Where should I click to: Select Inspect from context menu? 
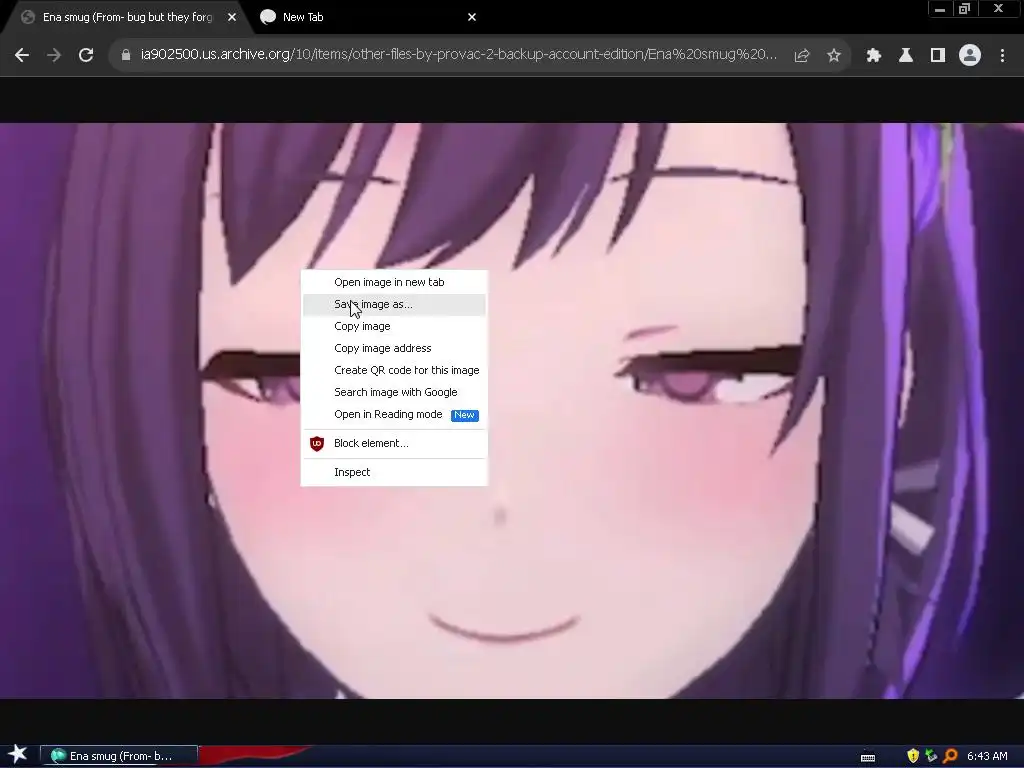pyautogui.click(x=394, y=472)
